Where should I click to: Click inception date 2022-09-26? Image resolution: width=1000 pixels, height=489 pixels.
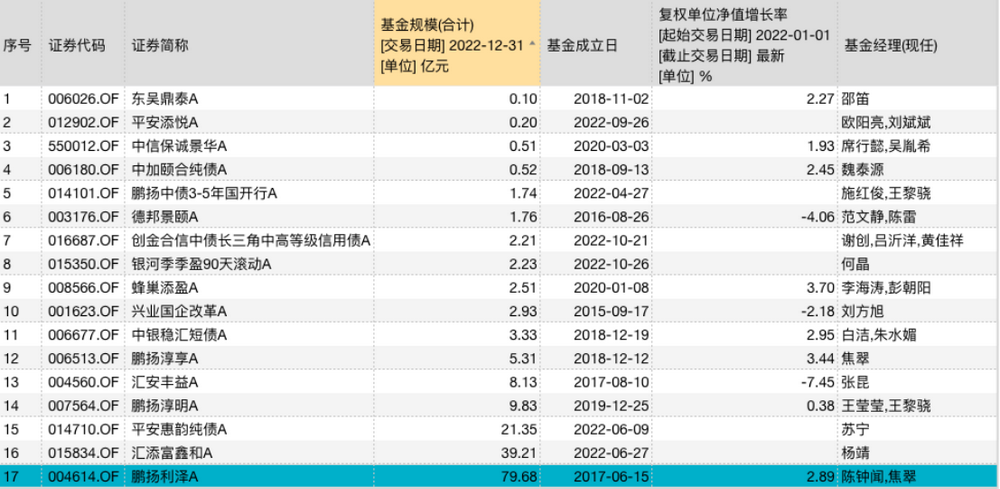pyautogui.click(x=611, y=122)
